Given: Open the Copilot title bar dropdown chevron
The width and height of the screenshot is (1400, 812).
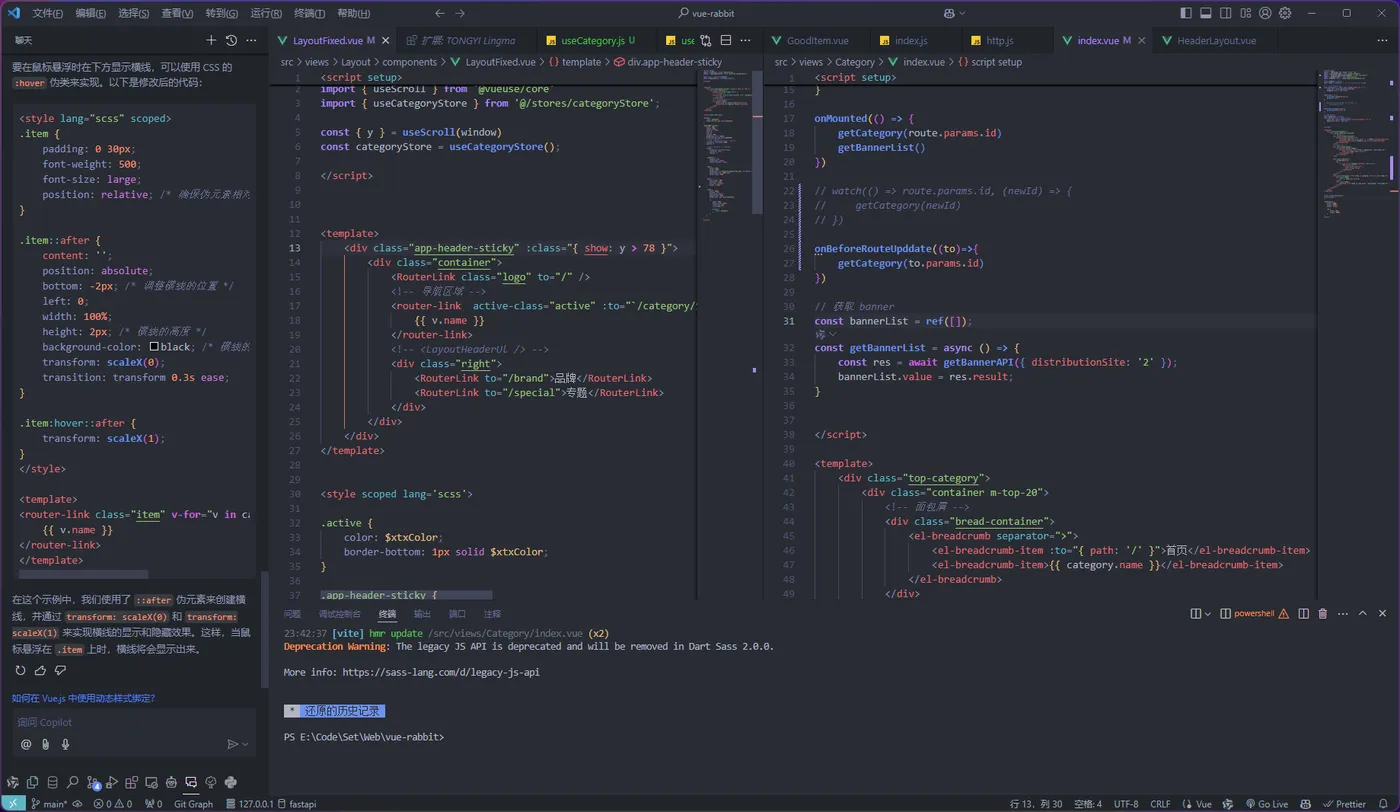Looking at the screenshot, I should tap(962, 13).
